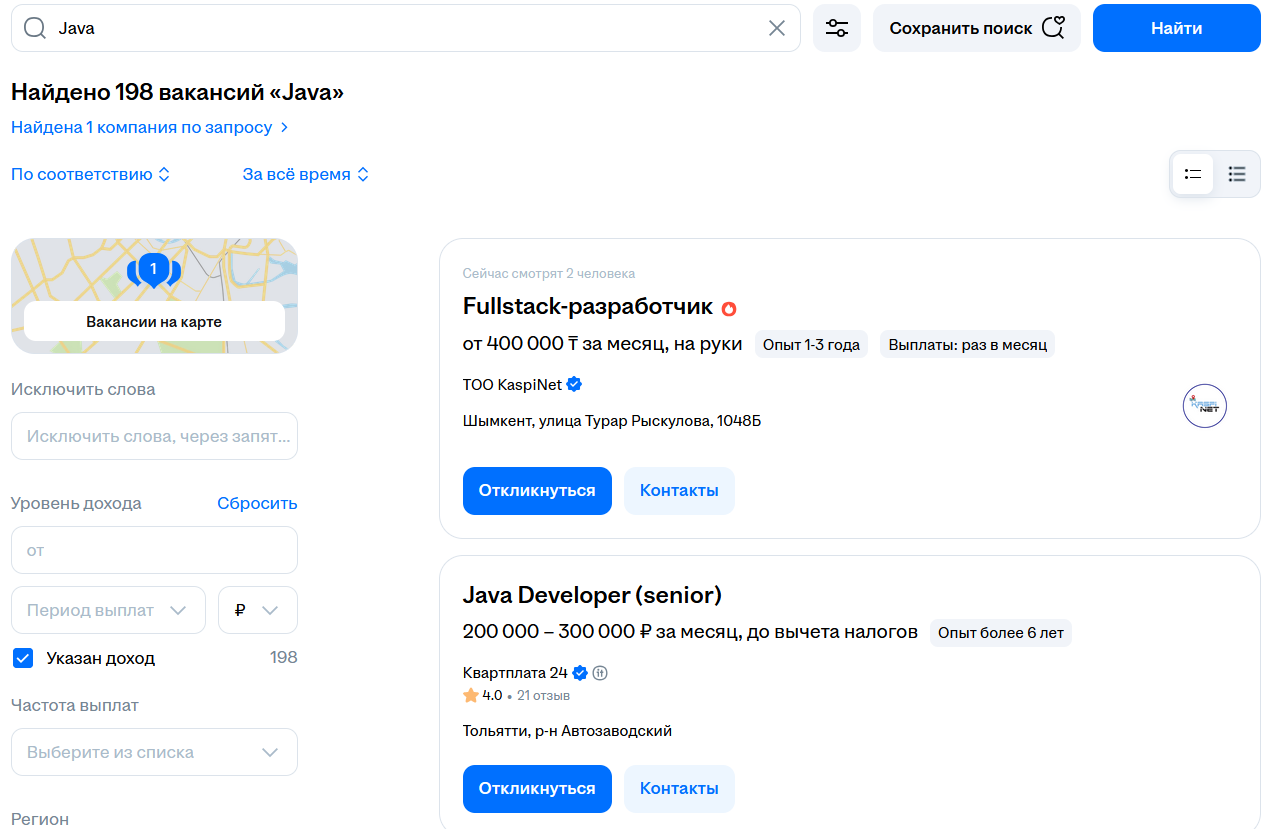Open «Контакты» for the Fullstack vacancy

coord(679,490)
